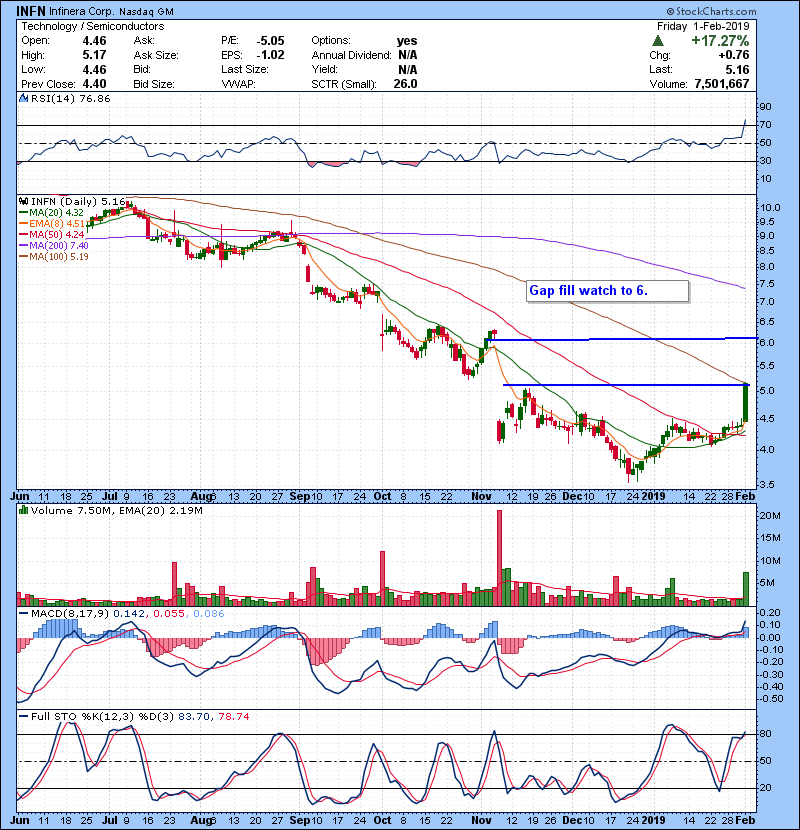Viewport: 800px width, 830px height.
Task: Click the green up-arrow change indicator
Action: 658,40
